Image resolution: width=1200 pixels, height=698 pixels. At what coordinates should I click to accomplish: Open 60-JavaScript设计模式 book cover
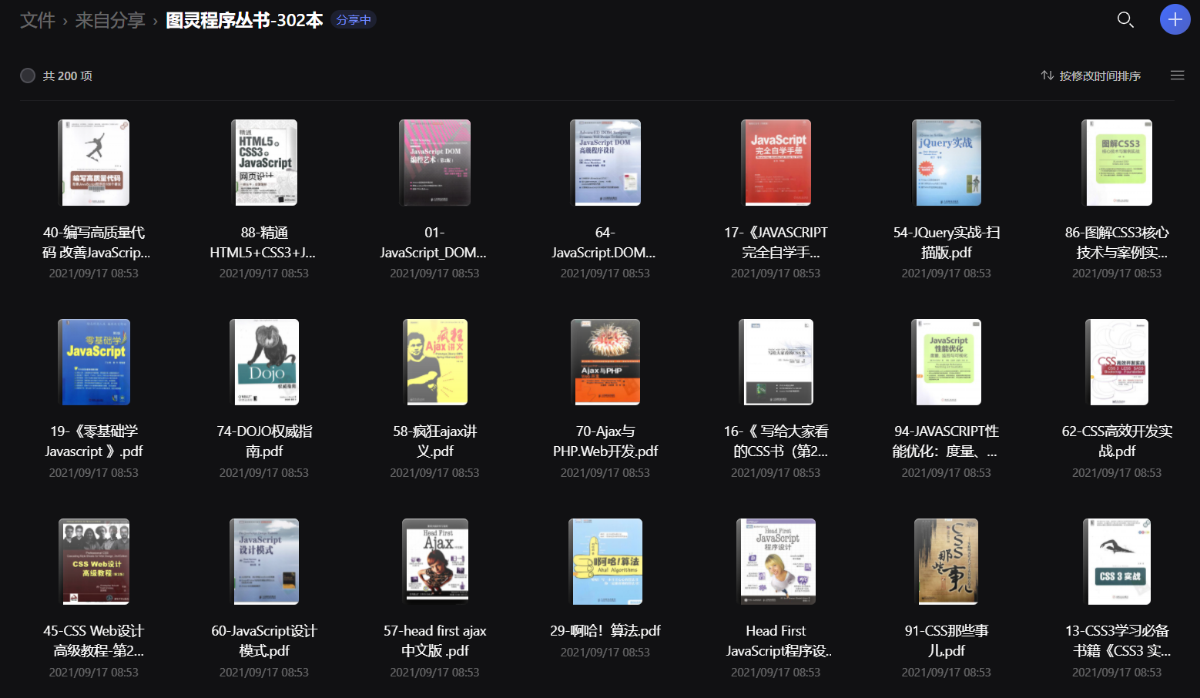click(x=264, y=562)
